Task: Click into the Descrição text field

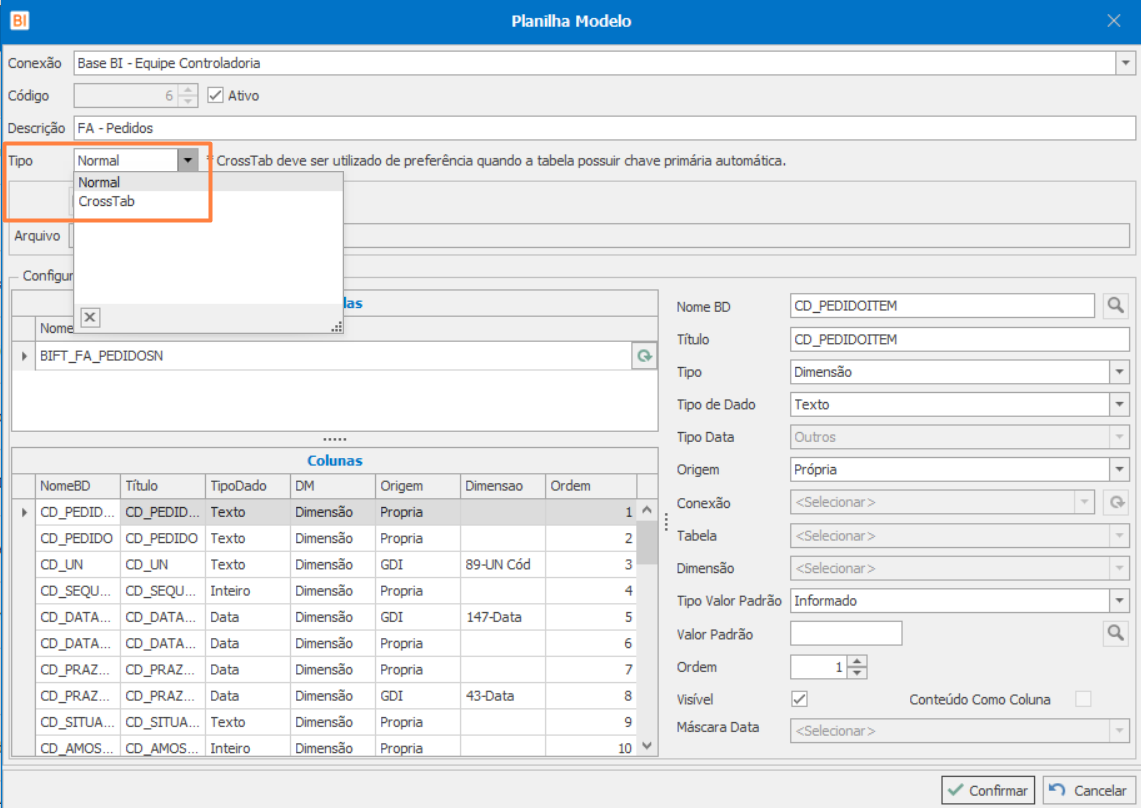Action: tap(600, 128)
